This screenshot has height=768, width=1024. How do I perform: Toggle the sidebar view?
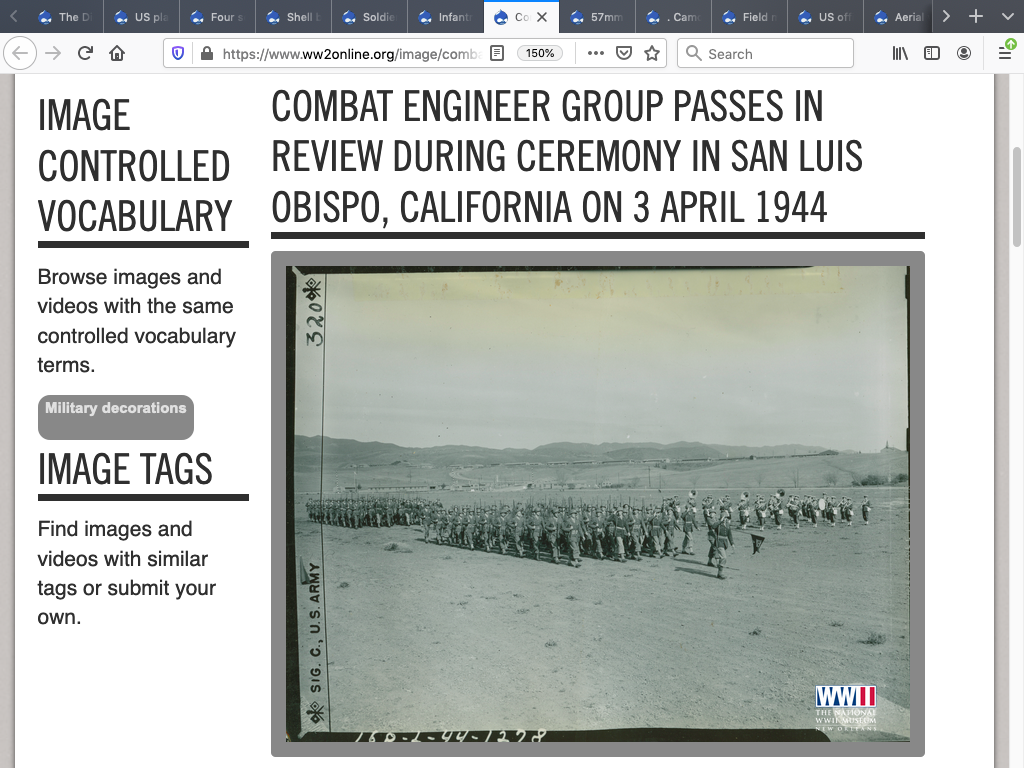(932, 54)
